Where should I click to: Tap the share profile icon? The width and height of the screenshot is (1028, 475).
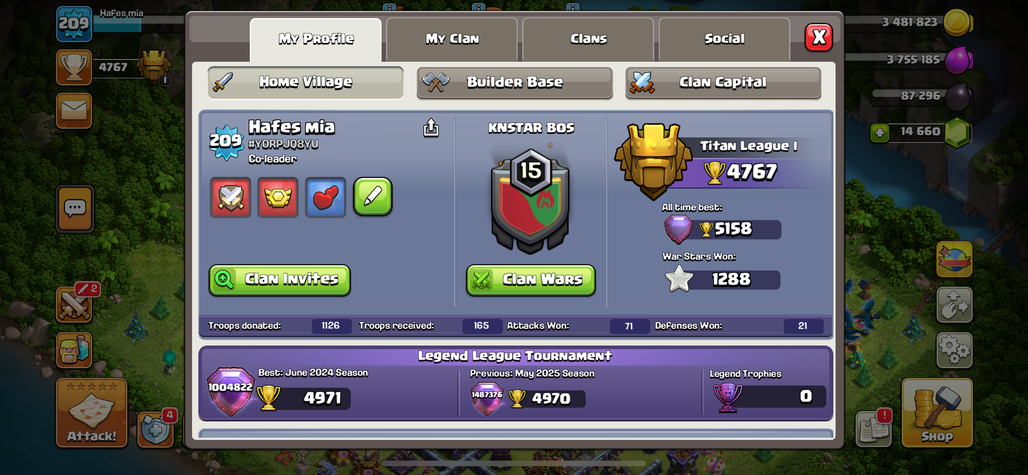tap(430, 128)
